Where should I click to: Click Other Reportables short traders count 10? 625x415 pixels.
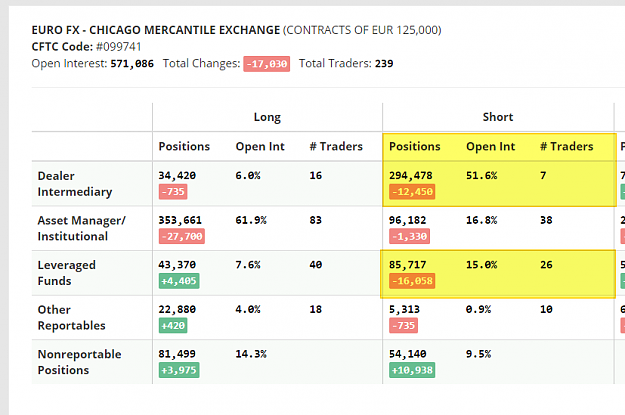point(546,310)
